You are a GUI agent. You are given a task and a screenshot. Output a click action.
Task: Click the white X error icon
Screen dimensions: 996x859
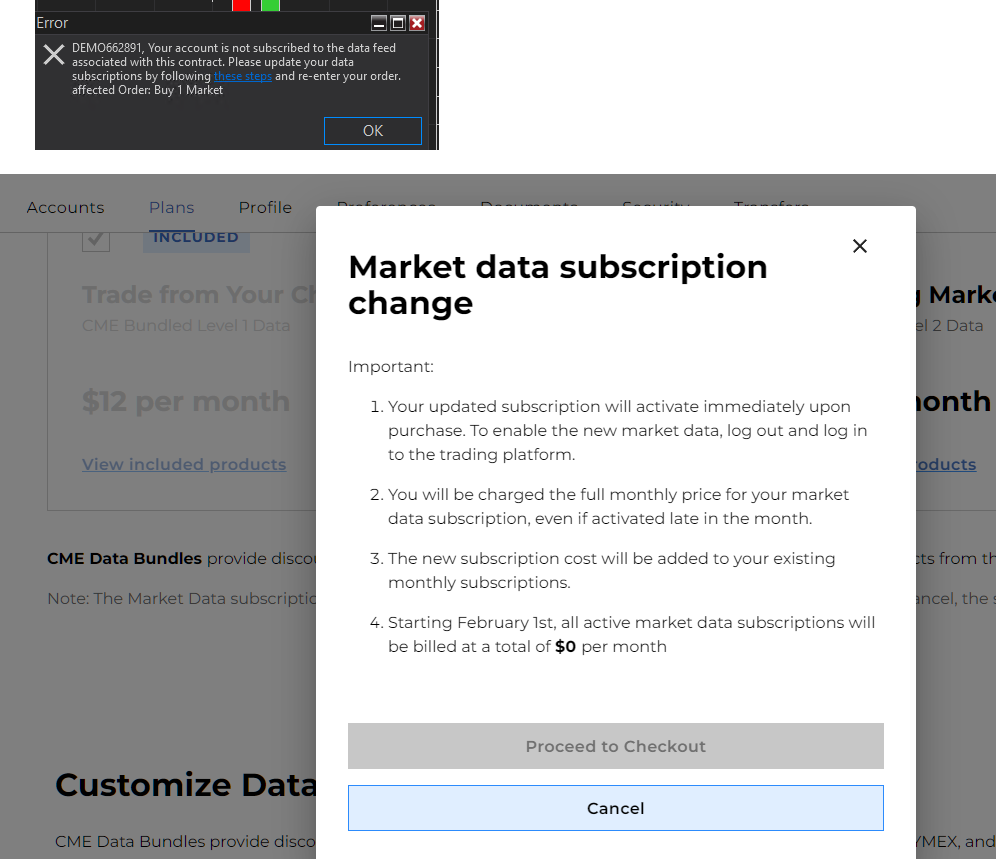[54, 55]
